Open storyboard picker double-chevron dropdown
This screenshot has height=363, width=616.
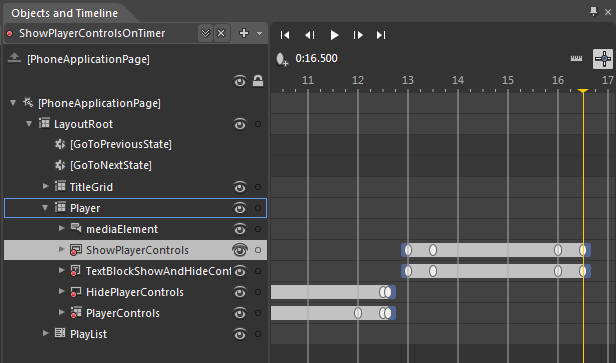[x=205, y=33]
